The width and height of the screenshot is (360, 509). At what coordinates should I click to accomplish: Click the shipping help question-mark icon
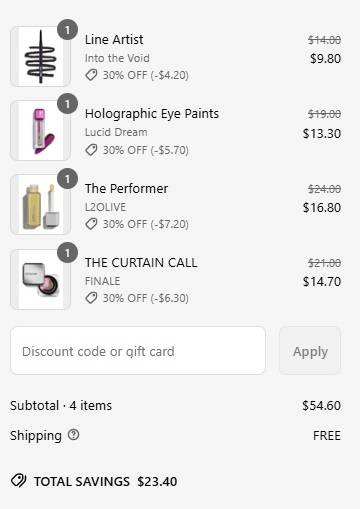coord(73,434)
